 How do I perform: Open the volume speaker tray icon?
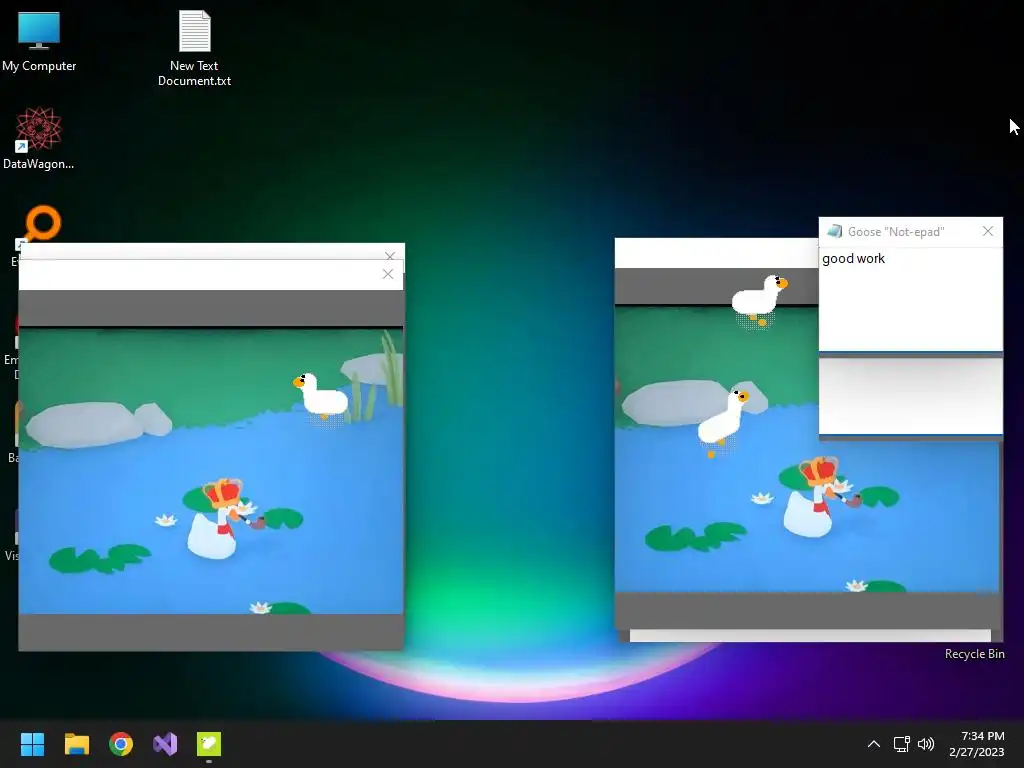926,744
